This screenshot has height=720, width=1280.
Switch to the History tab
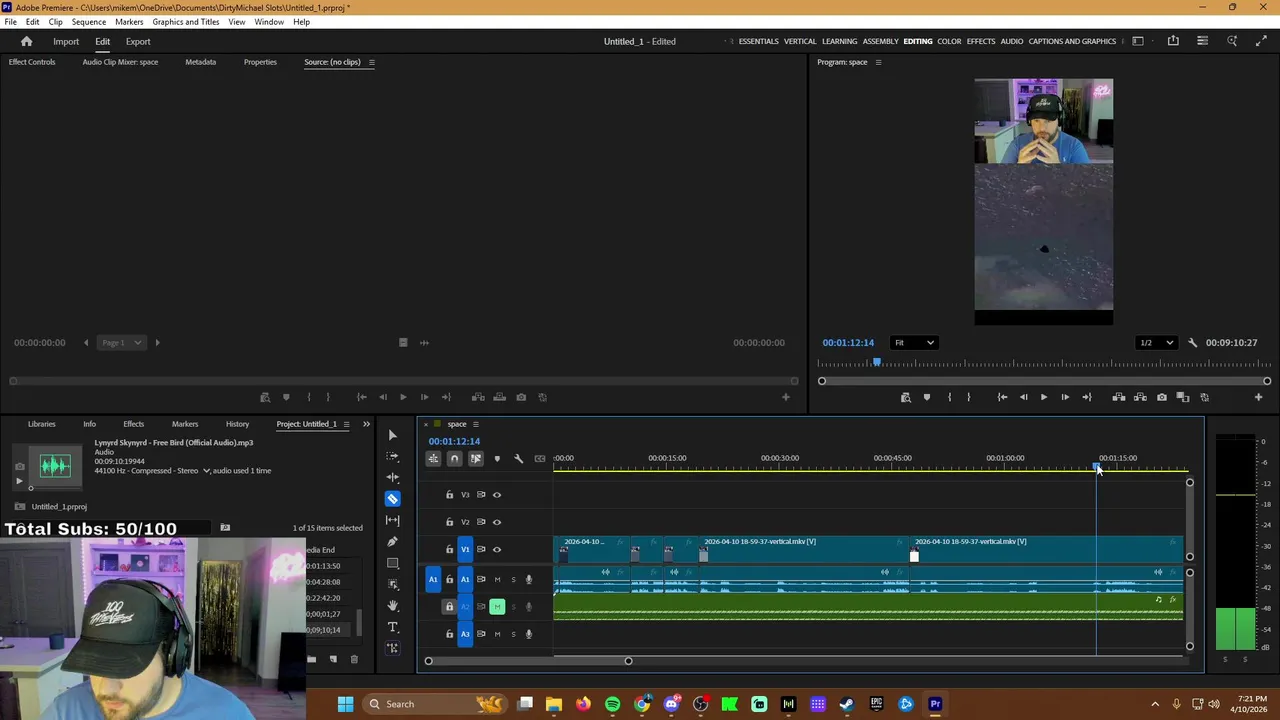[x=237, y=424]
